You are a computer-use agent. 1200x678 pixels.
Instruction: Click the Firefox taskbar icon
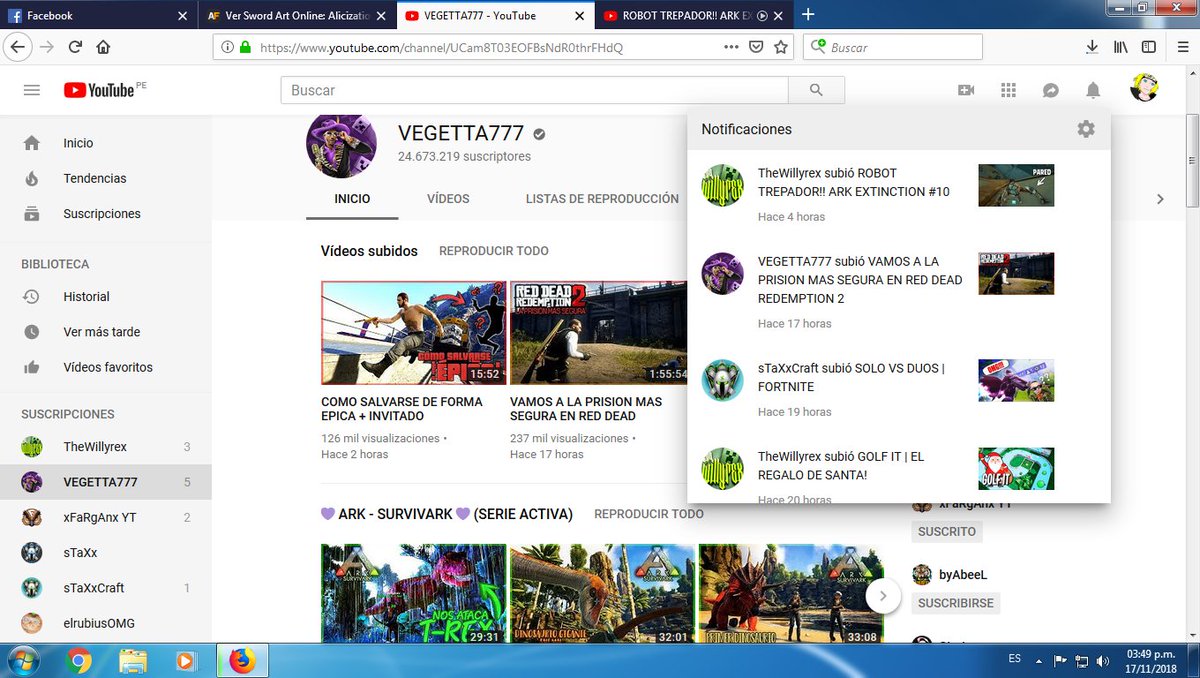point(241,660)
